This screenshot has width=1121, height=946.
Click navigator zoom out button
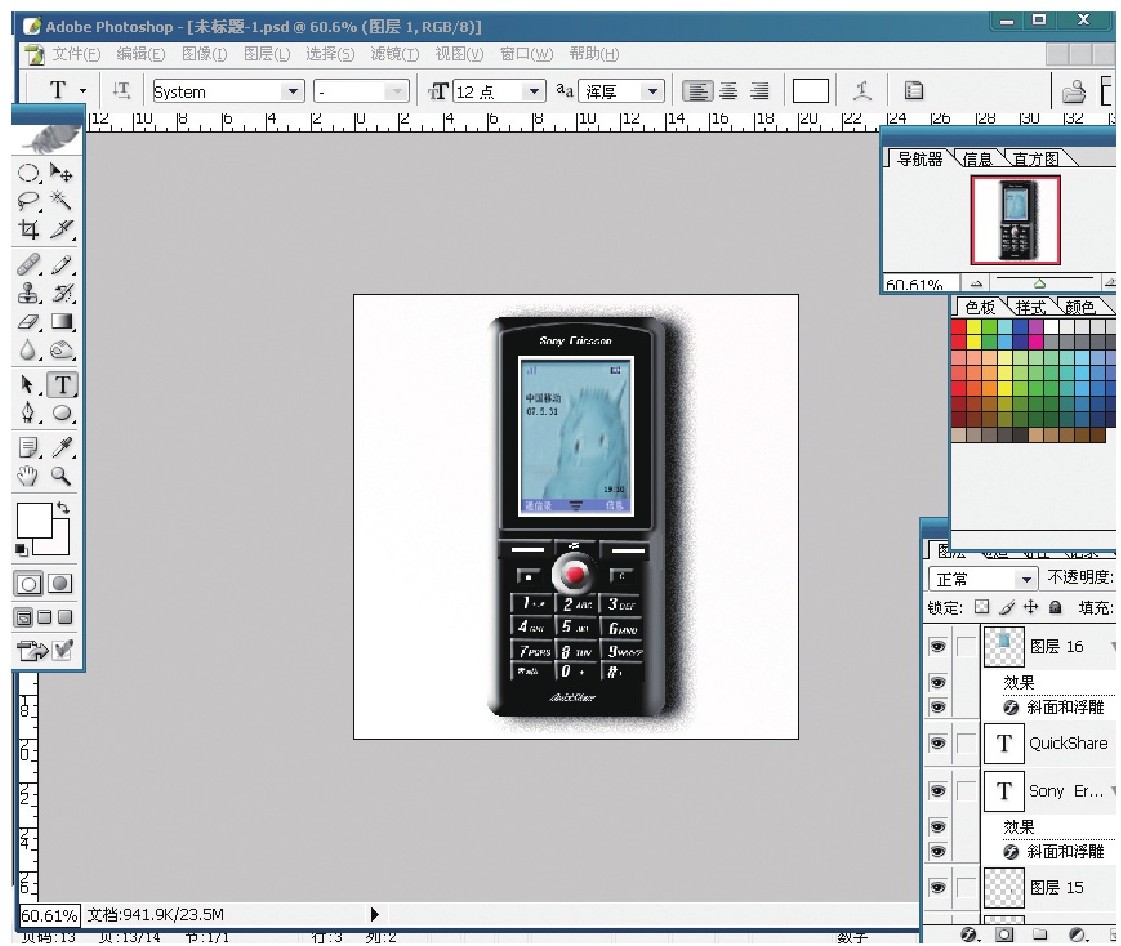tap(976, 284)
